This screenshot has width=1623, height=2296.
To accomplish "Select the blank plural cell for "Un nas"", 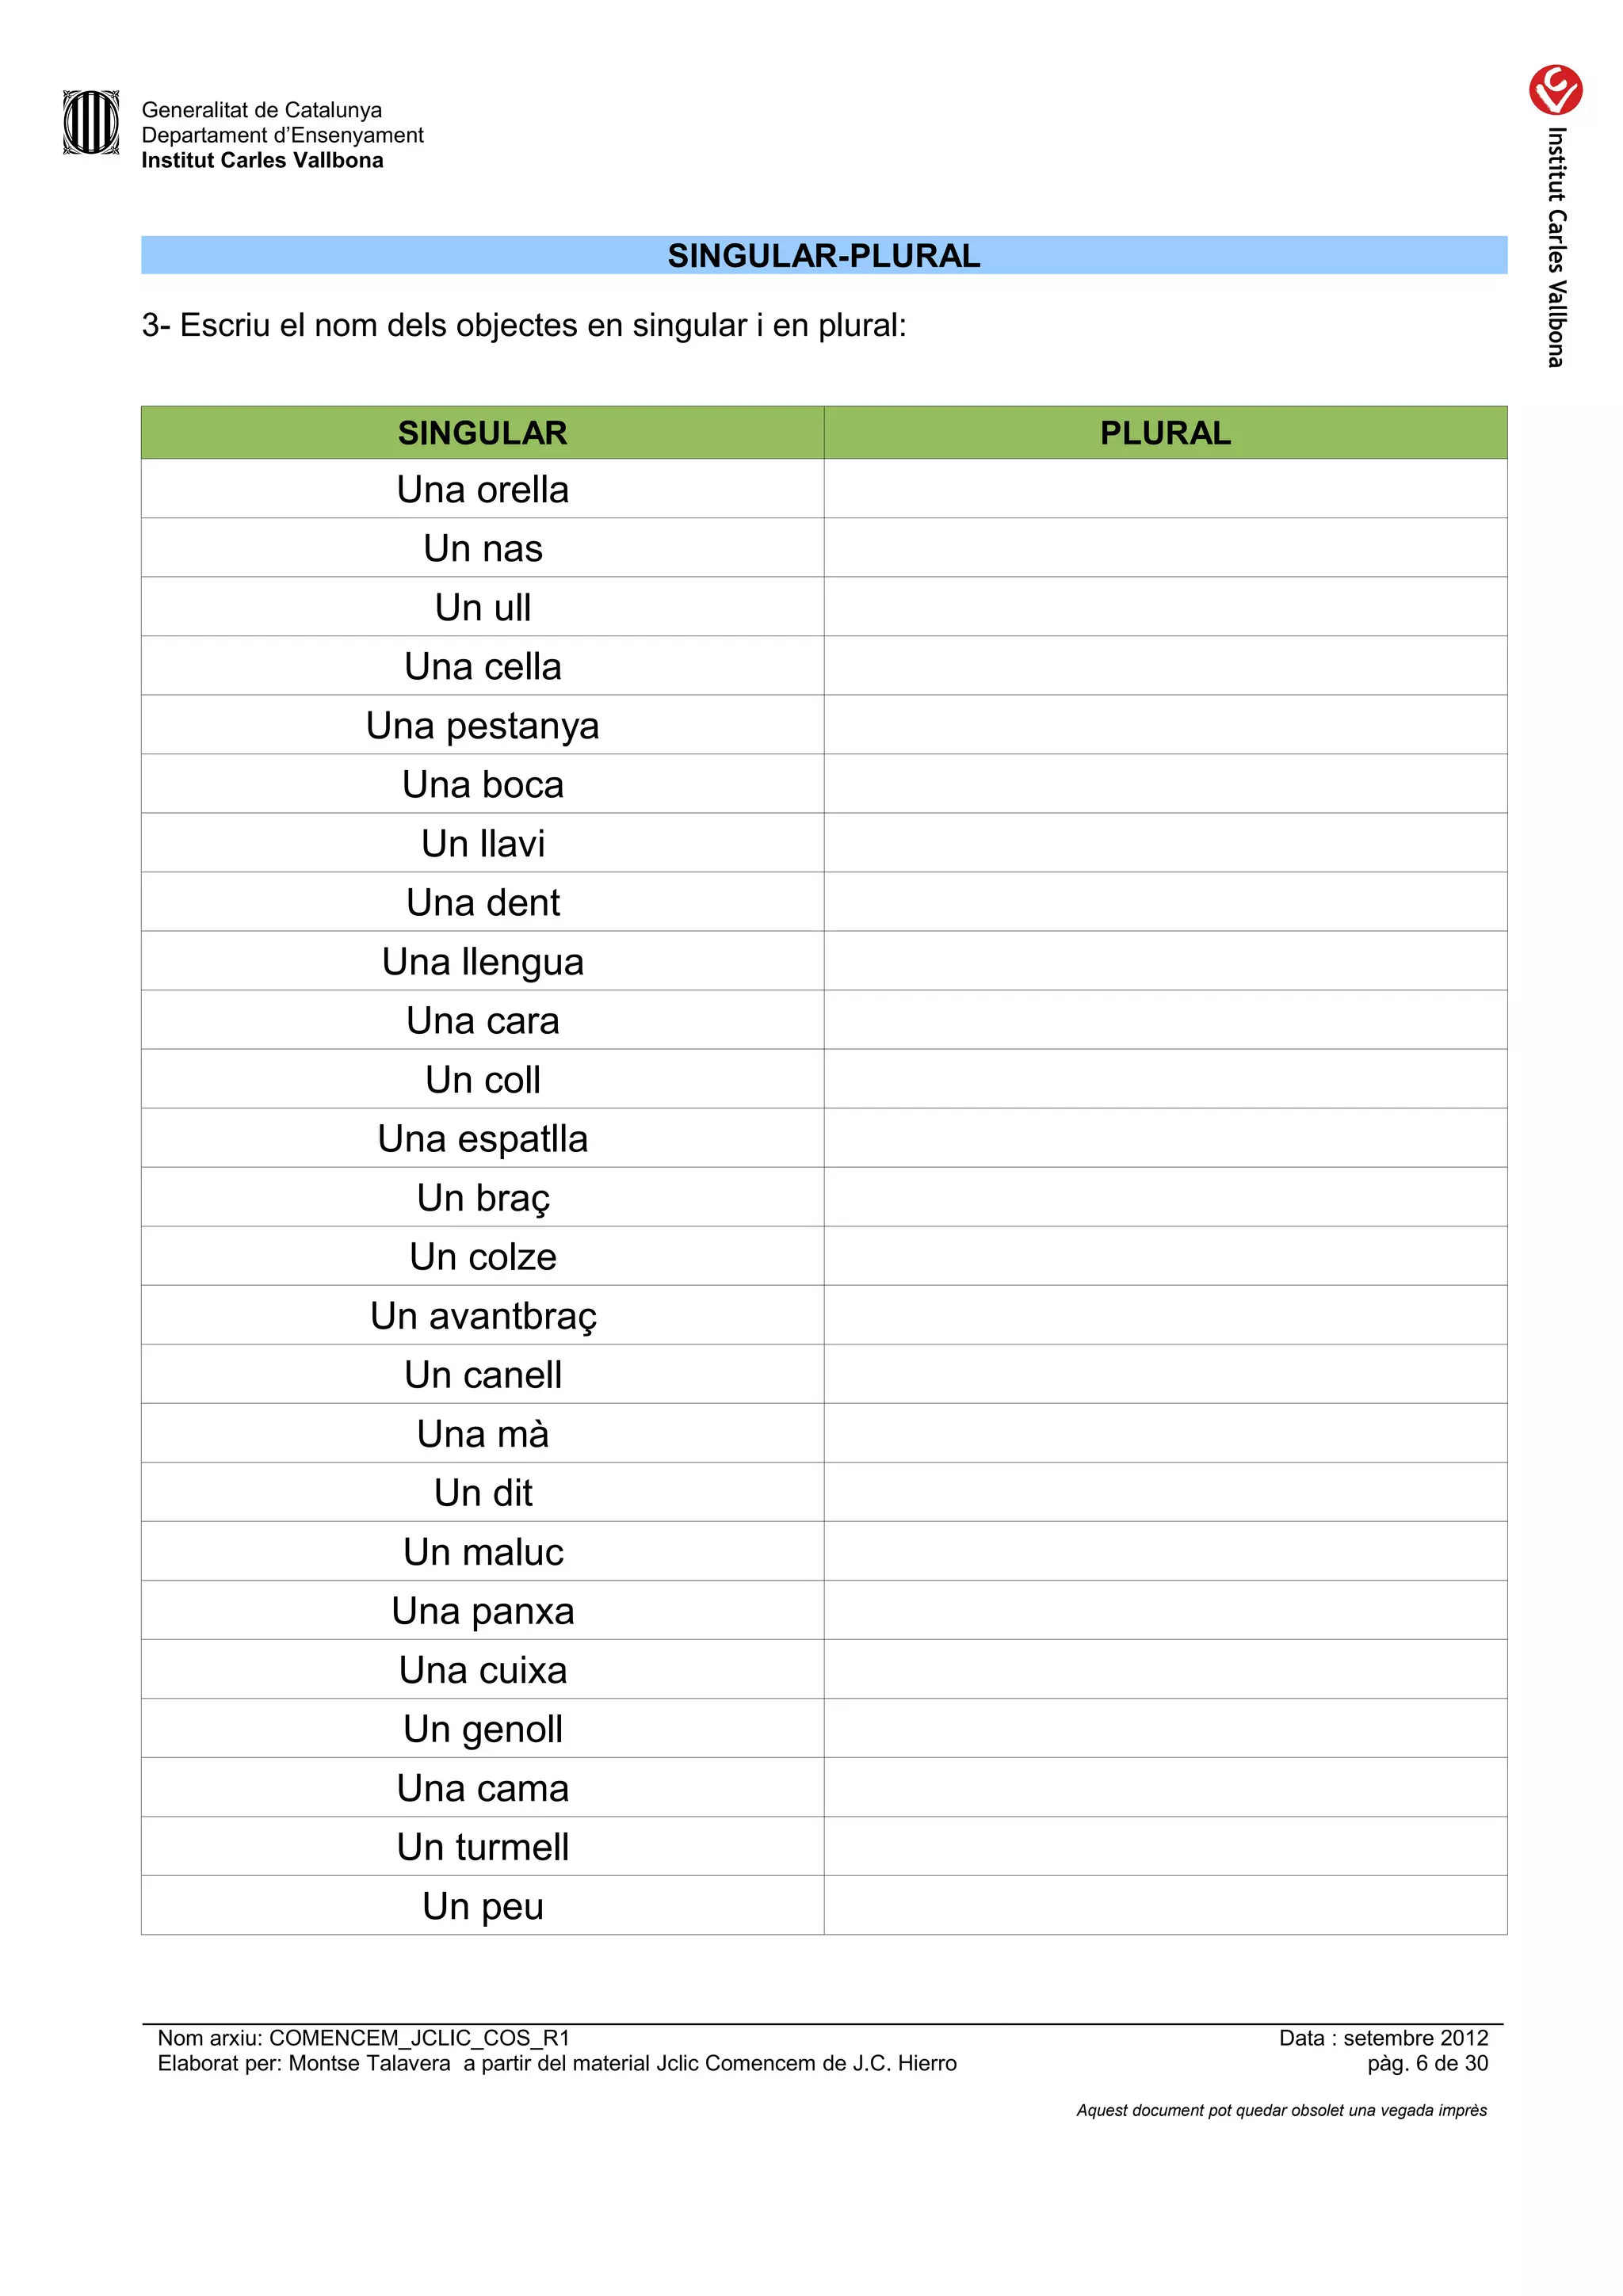I will pos(1165,548).
